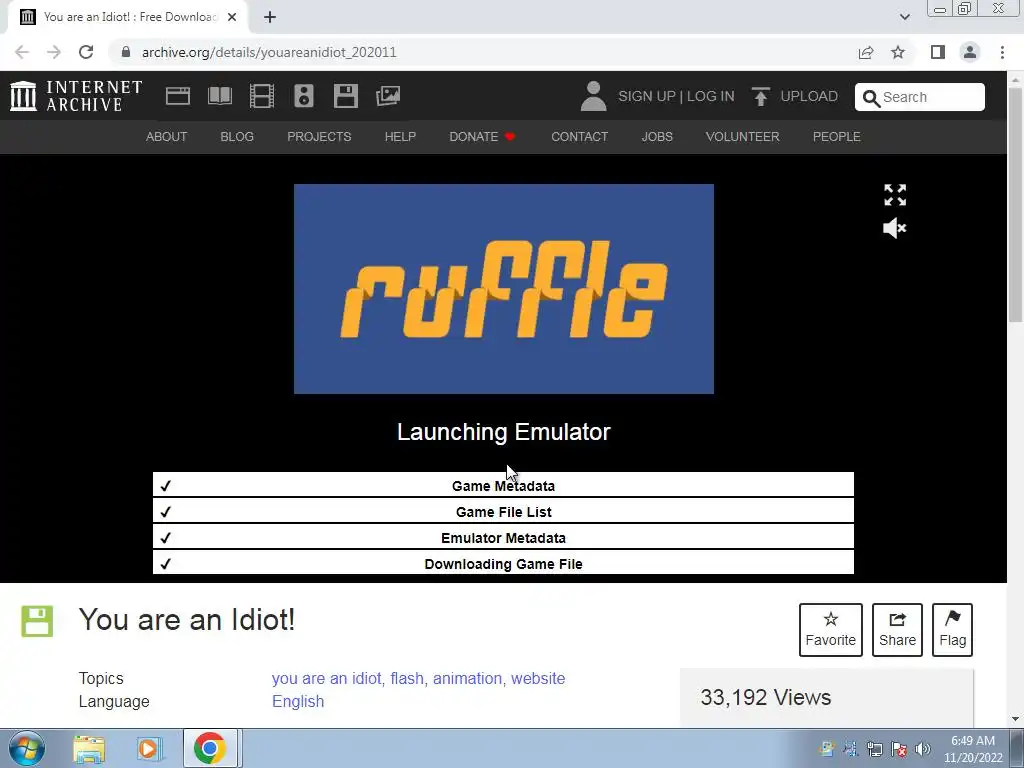
Task: Bookmark this tab with star icon
Action: pos(898,52)
